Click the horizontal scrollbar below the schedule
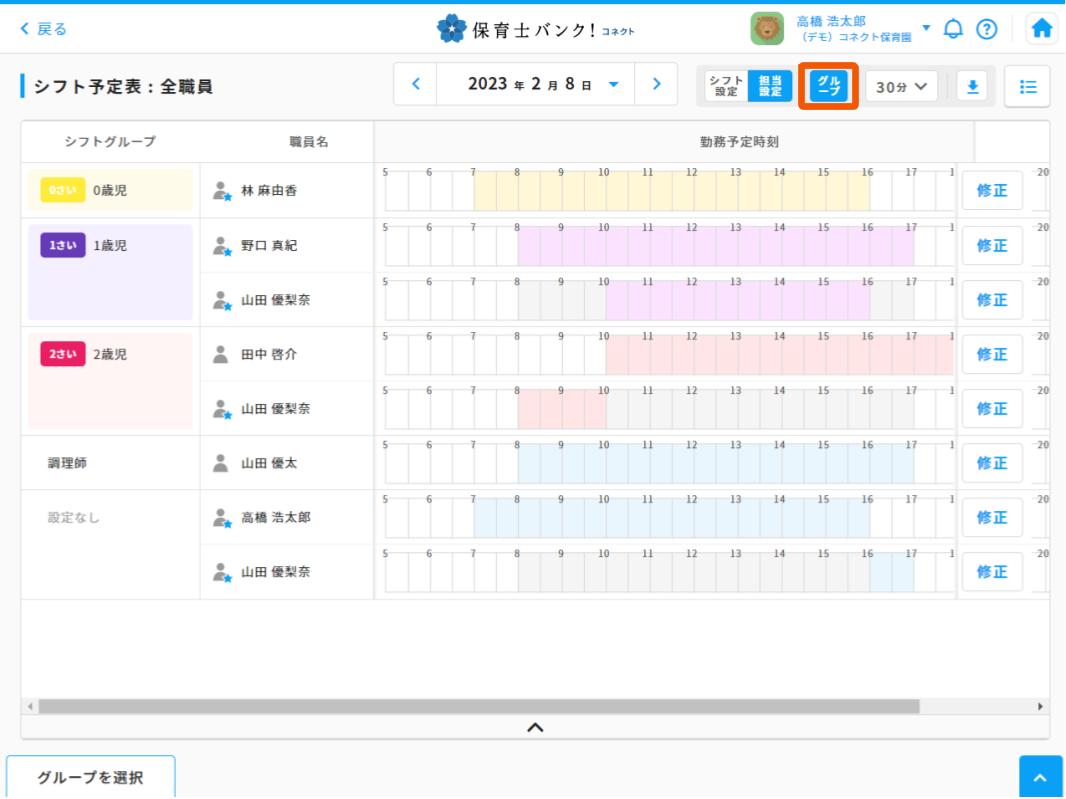Screen dimensions: 1066x799 click(x=478, y=706)
